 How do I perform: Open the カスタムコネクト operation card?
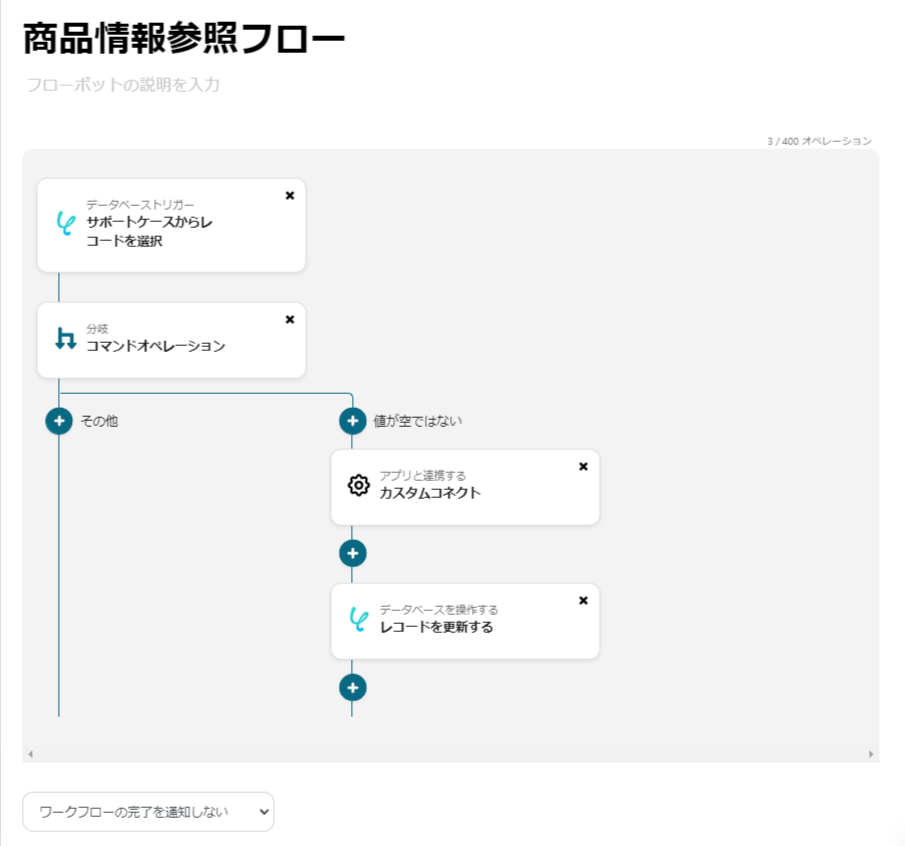[x=465, y=488]
